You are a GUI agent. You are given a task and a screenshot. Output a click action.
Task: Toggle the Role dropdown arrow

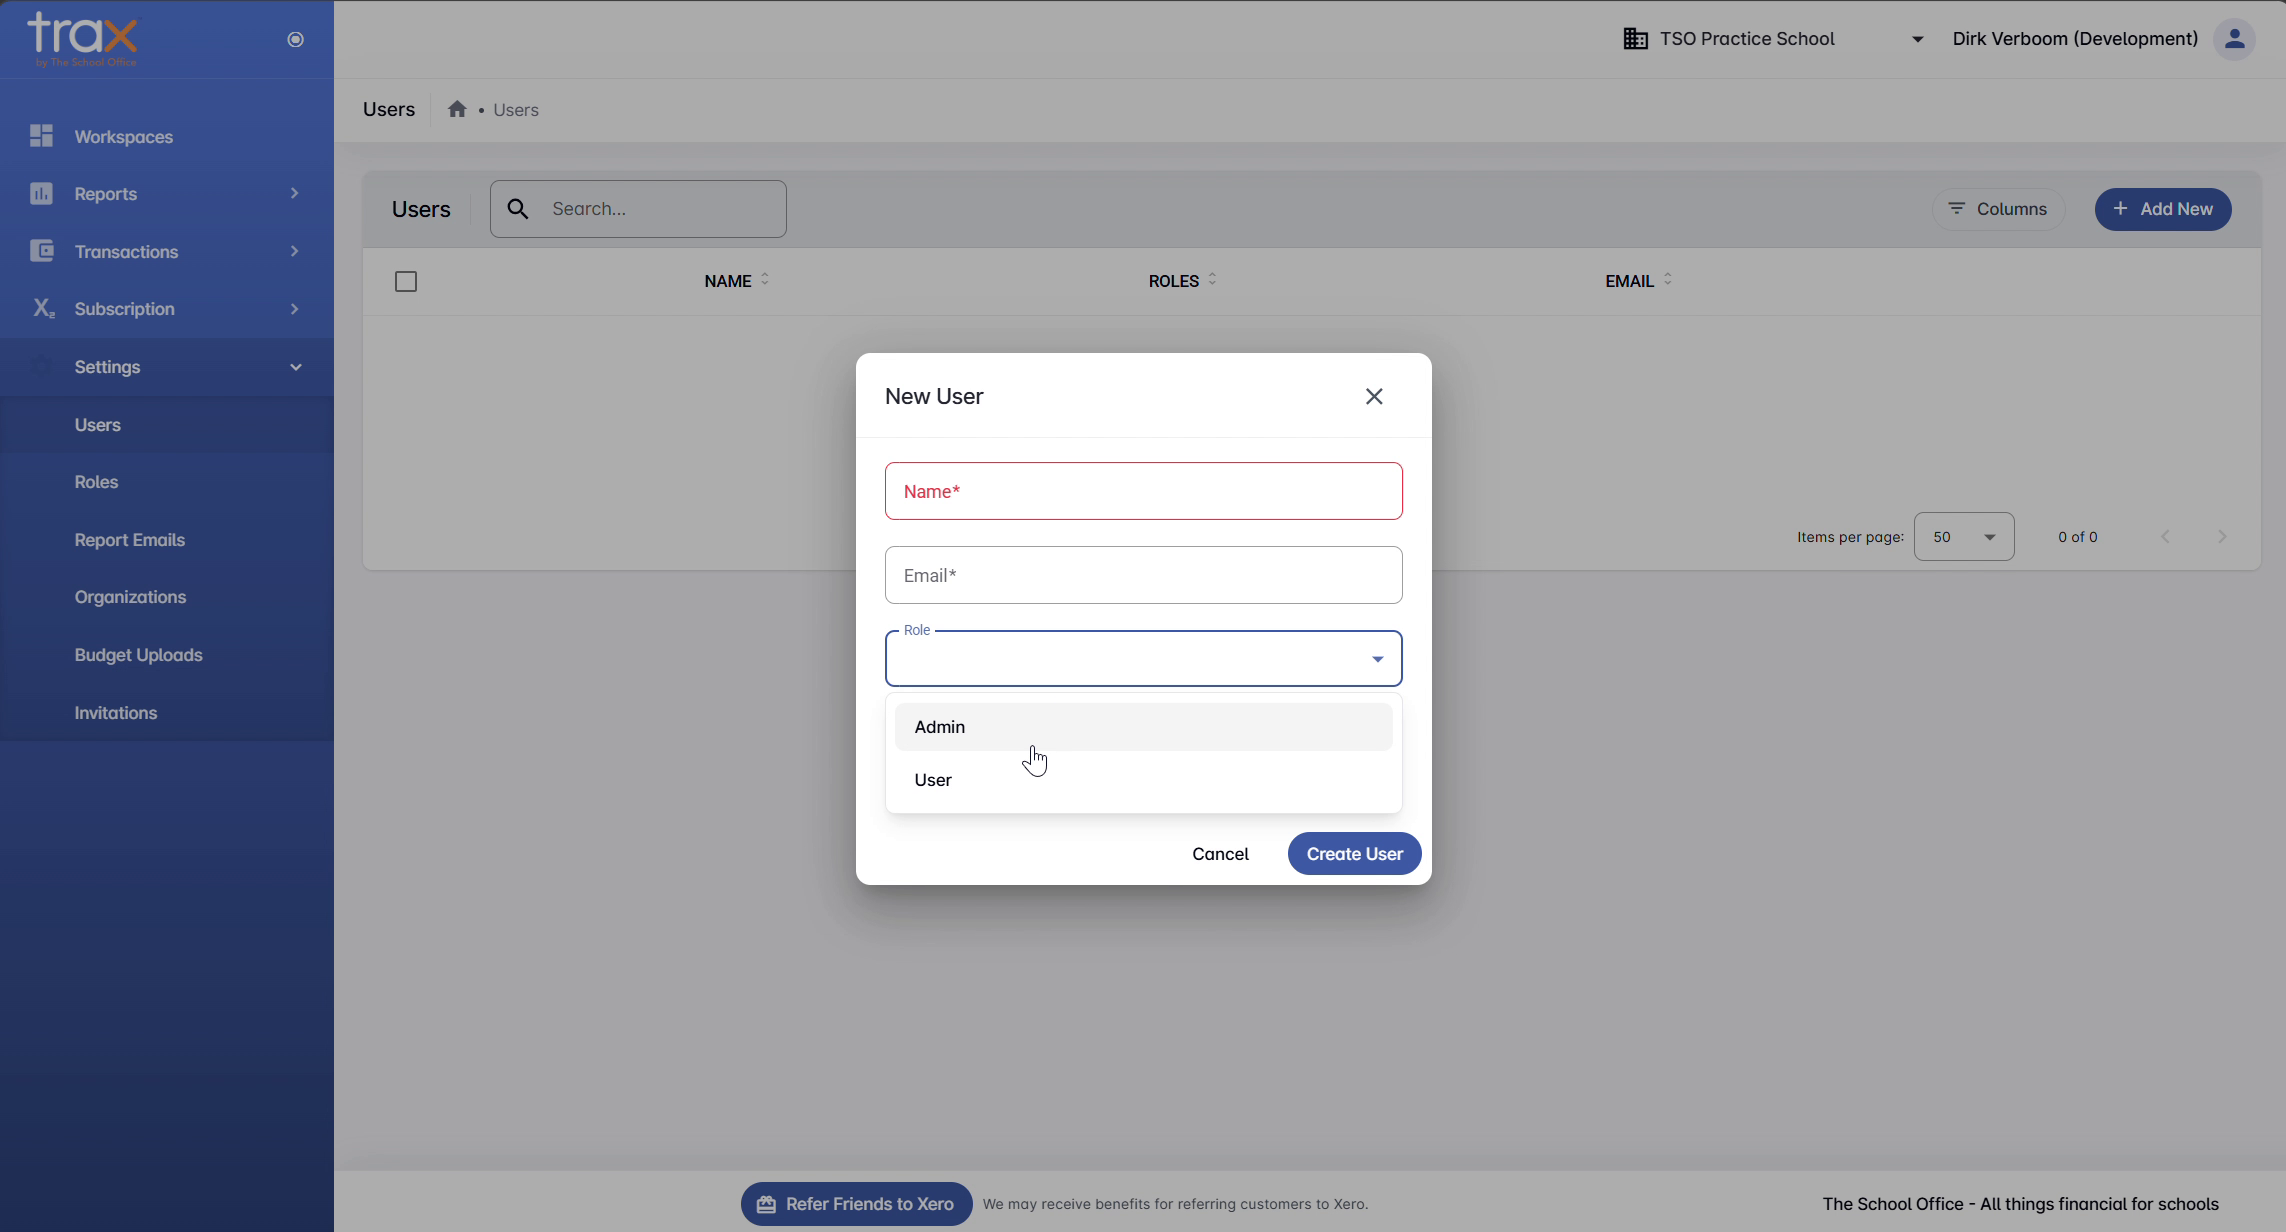pos(1377,659)
